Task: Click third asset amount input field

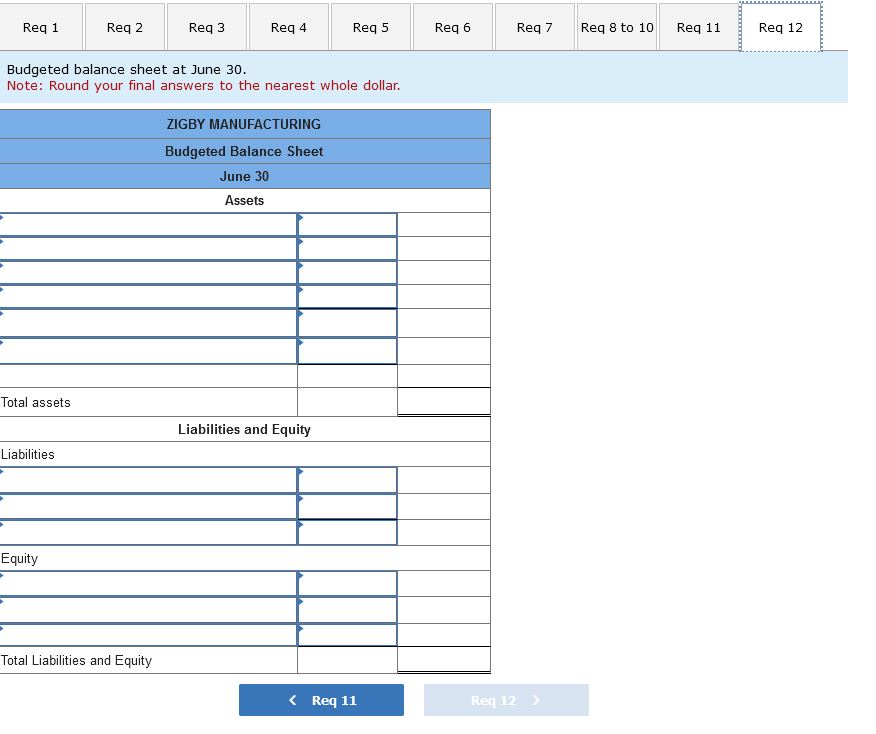Action: pos(347,273)
